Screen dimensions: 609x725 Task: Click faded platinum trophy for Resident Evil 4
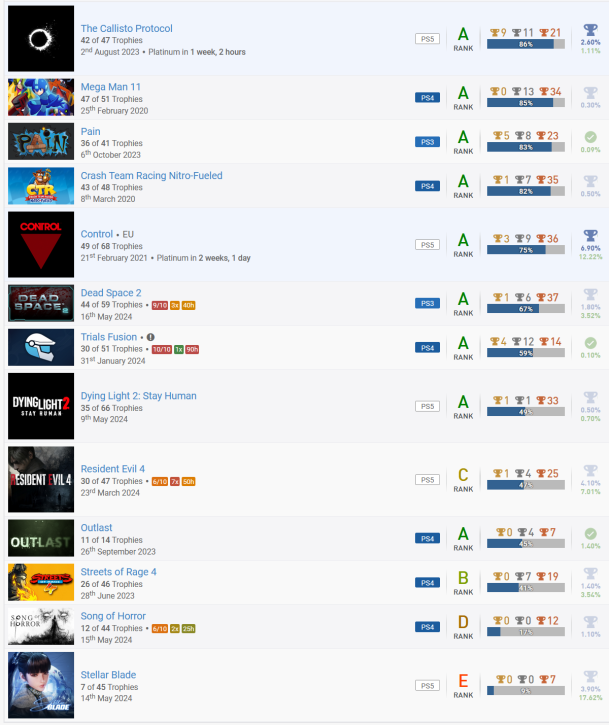click(x=591, y=471)
